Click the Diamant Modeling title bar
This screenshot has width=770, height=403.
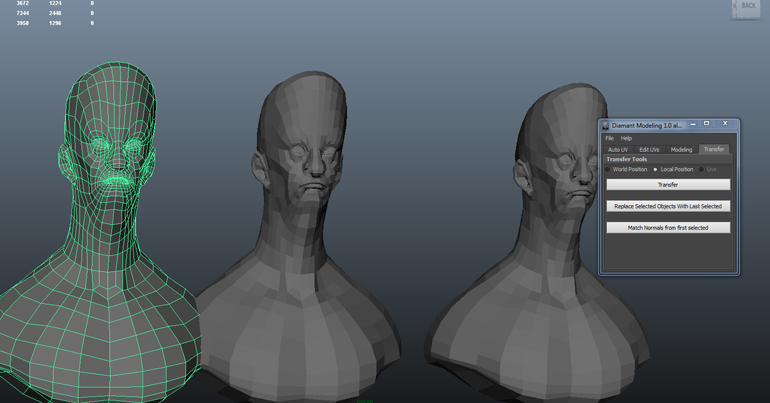point(645,126)
